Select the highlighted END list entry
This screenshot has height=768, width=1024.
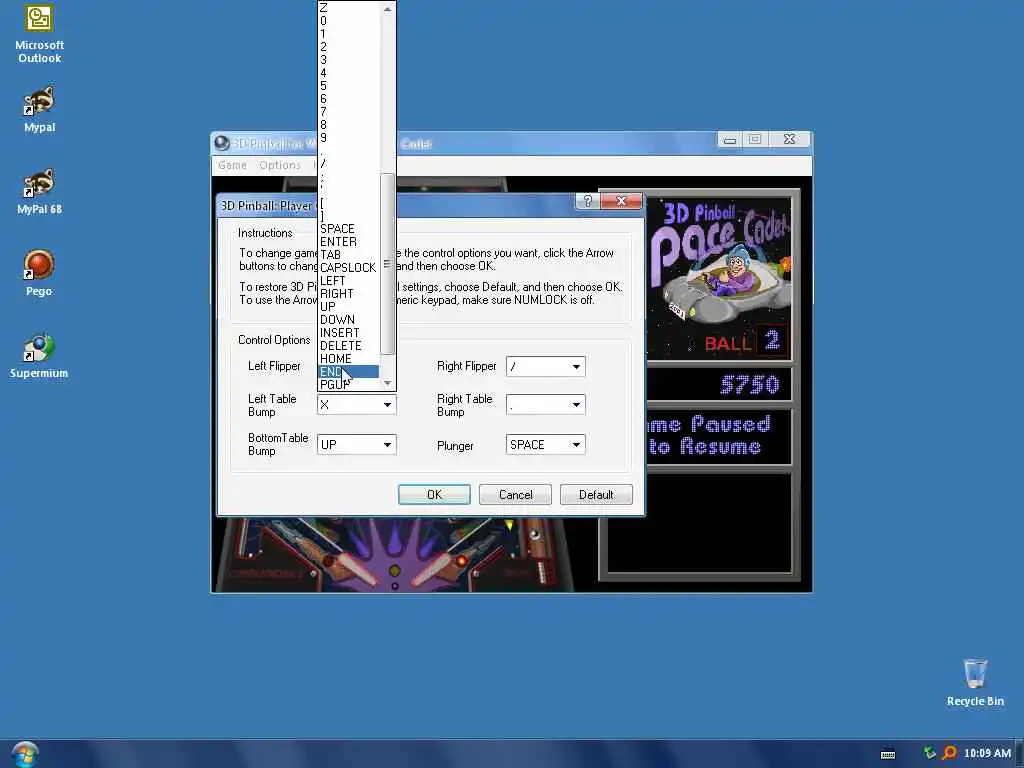348,372
